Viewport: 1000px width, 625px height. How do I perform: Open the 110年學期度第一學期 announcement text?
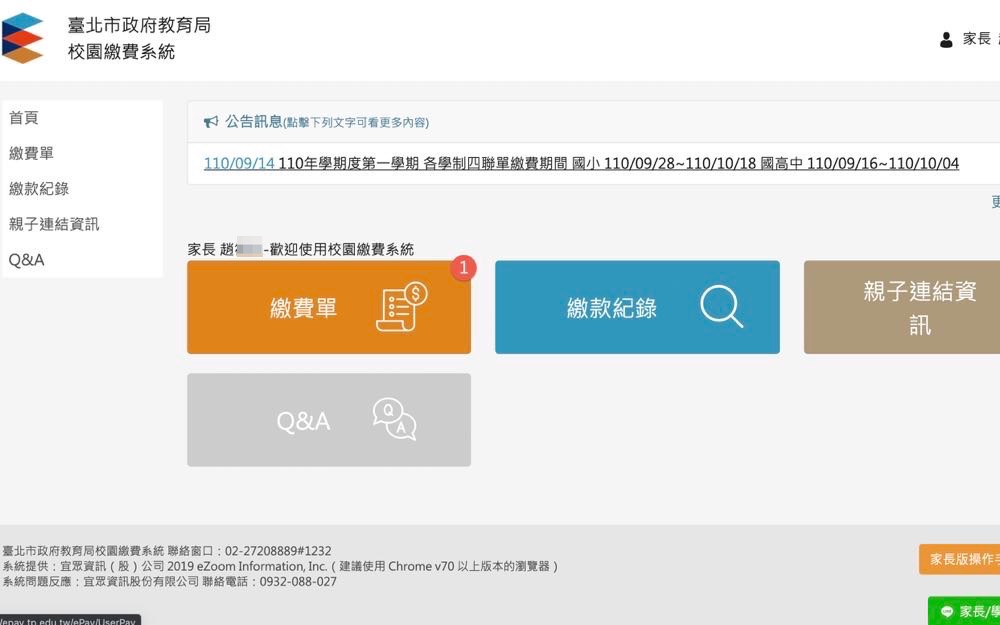(618, 163)
